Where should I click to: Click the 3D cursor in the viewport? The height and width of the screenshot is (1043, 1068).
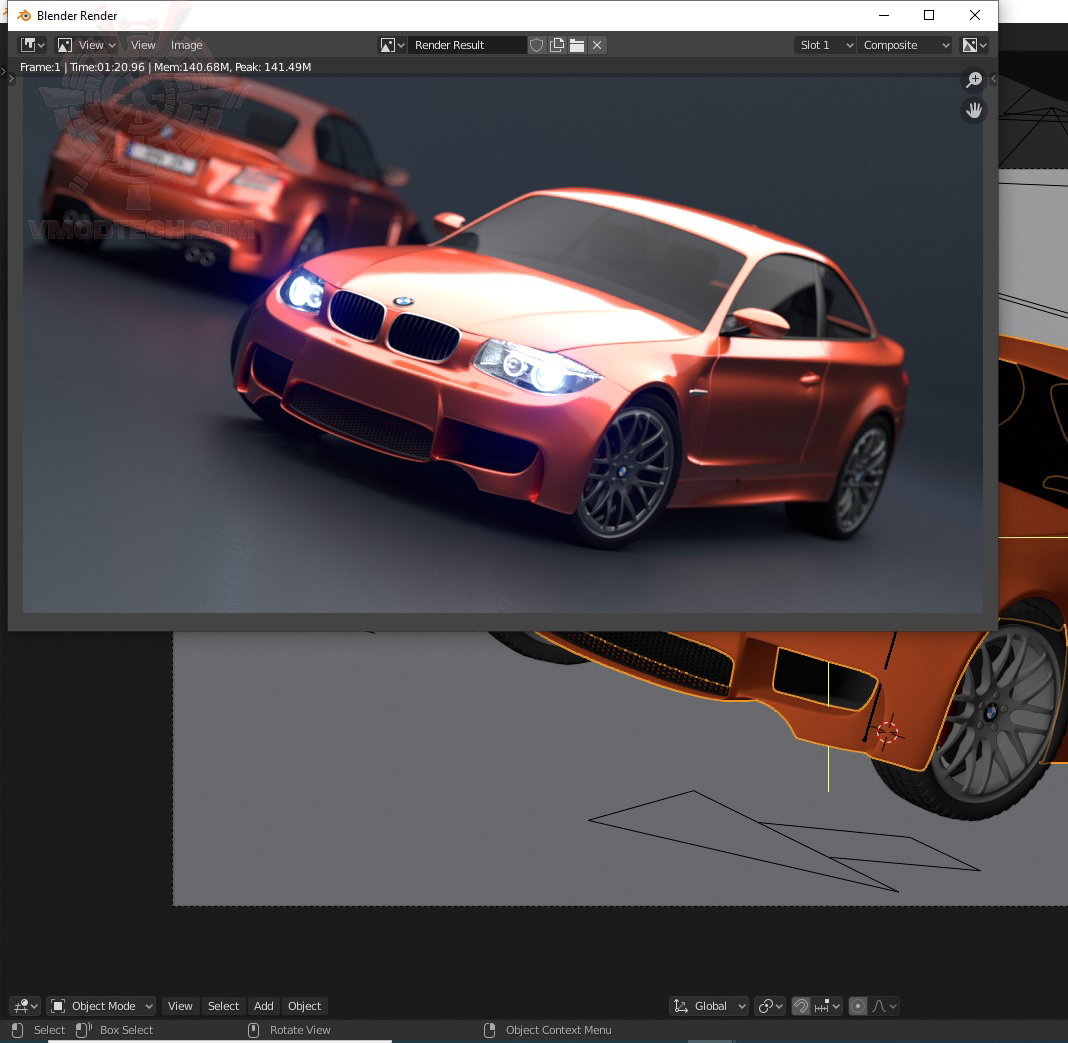coord(888,733)
